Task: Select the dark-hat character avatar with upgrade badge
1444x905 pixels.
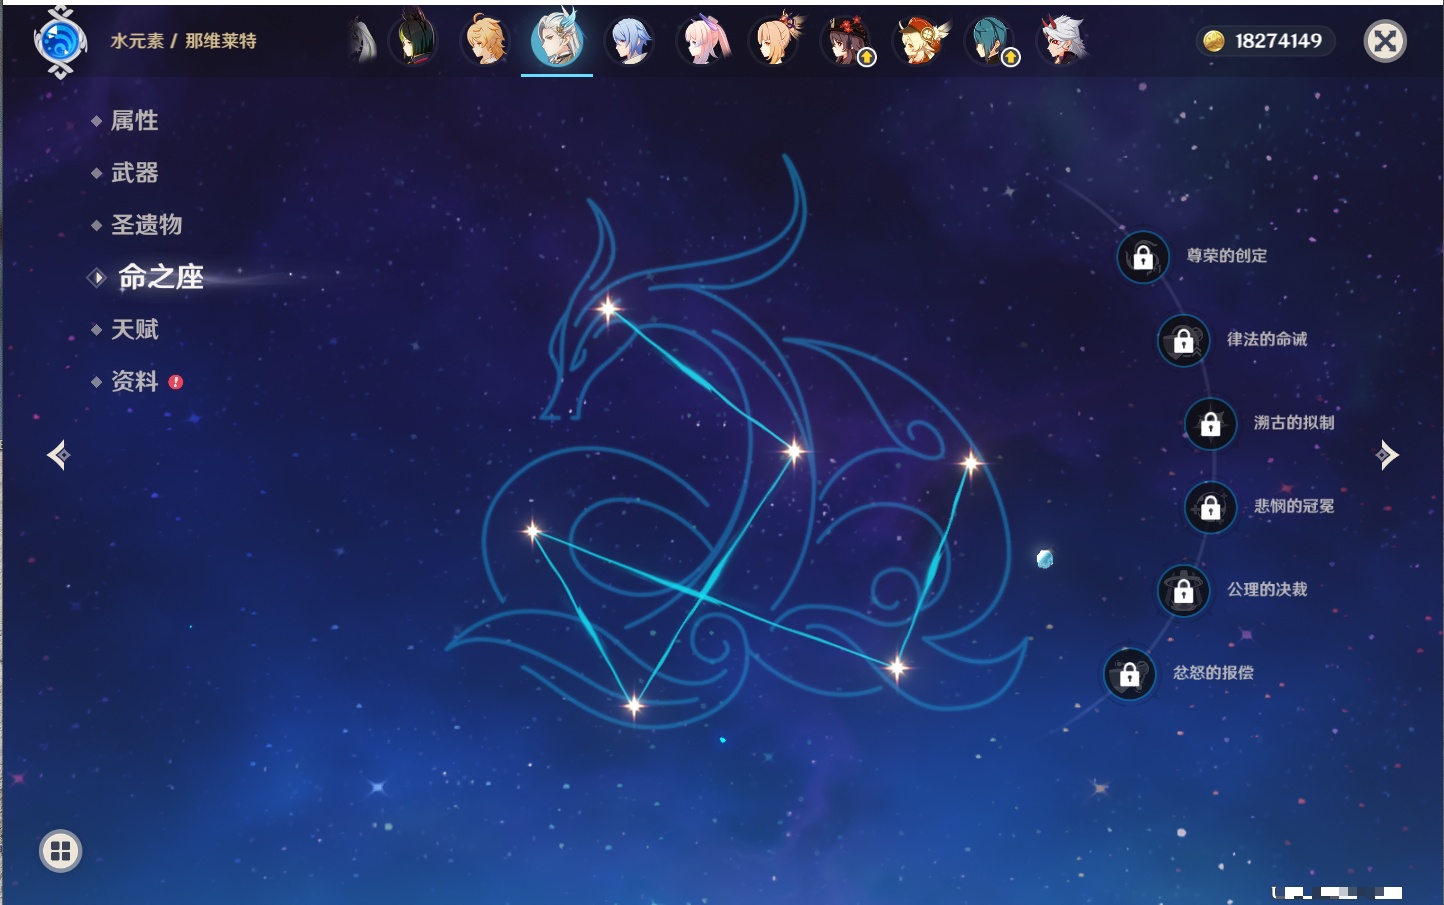Action: (847, 41)
